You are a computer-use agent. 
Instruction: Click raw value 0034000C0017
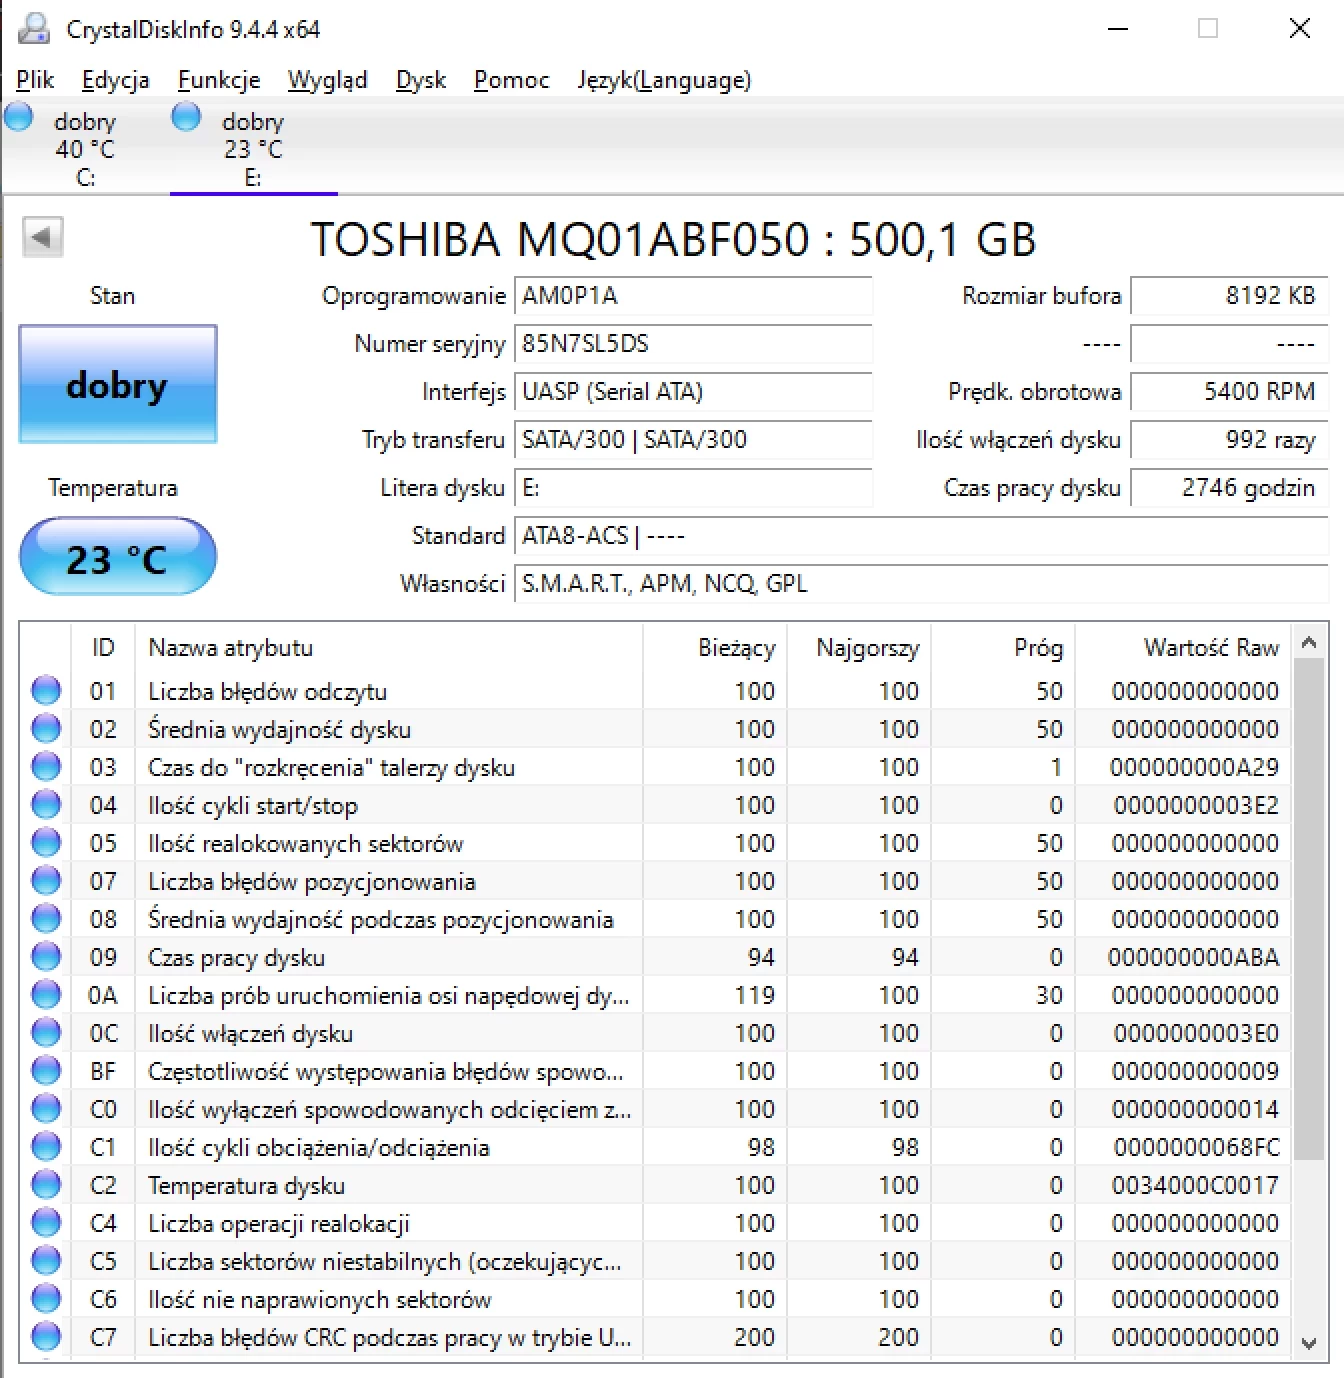tap(1195, 1185)
